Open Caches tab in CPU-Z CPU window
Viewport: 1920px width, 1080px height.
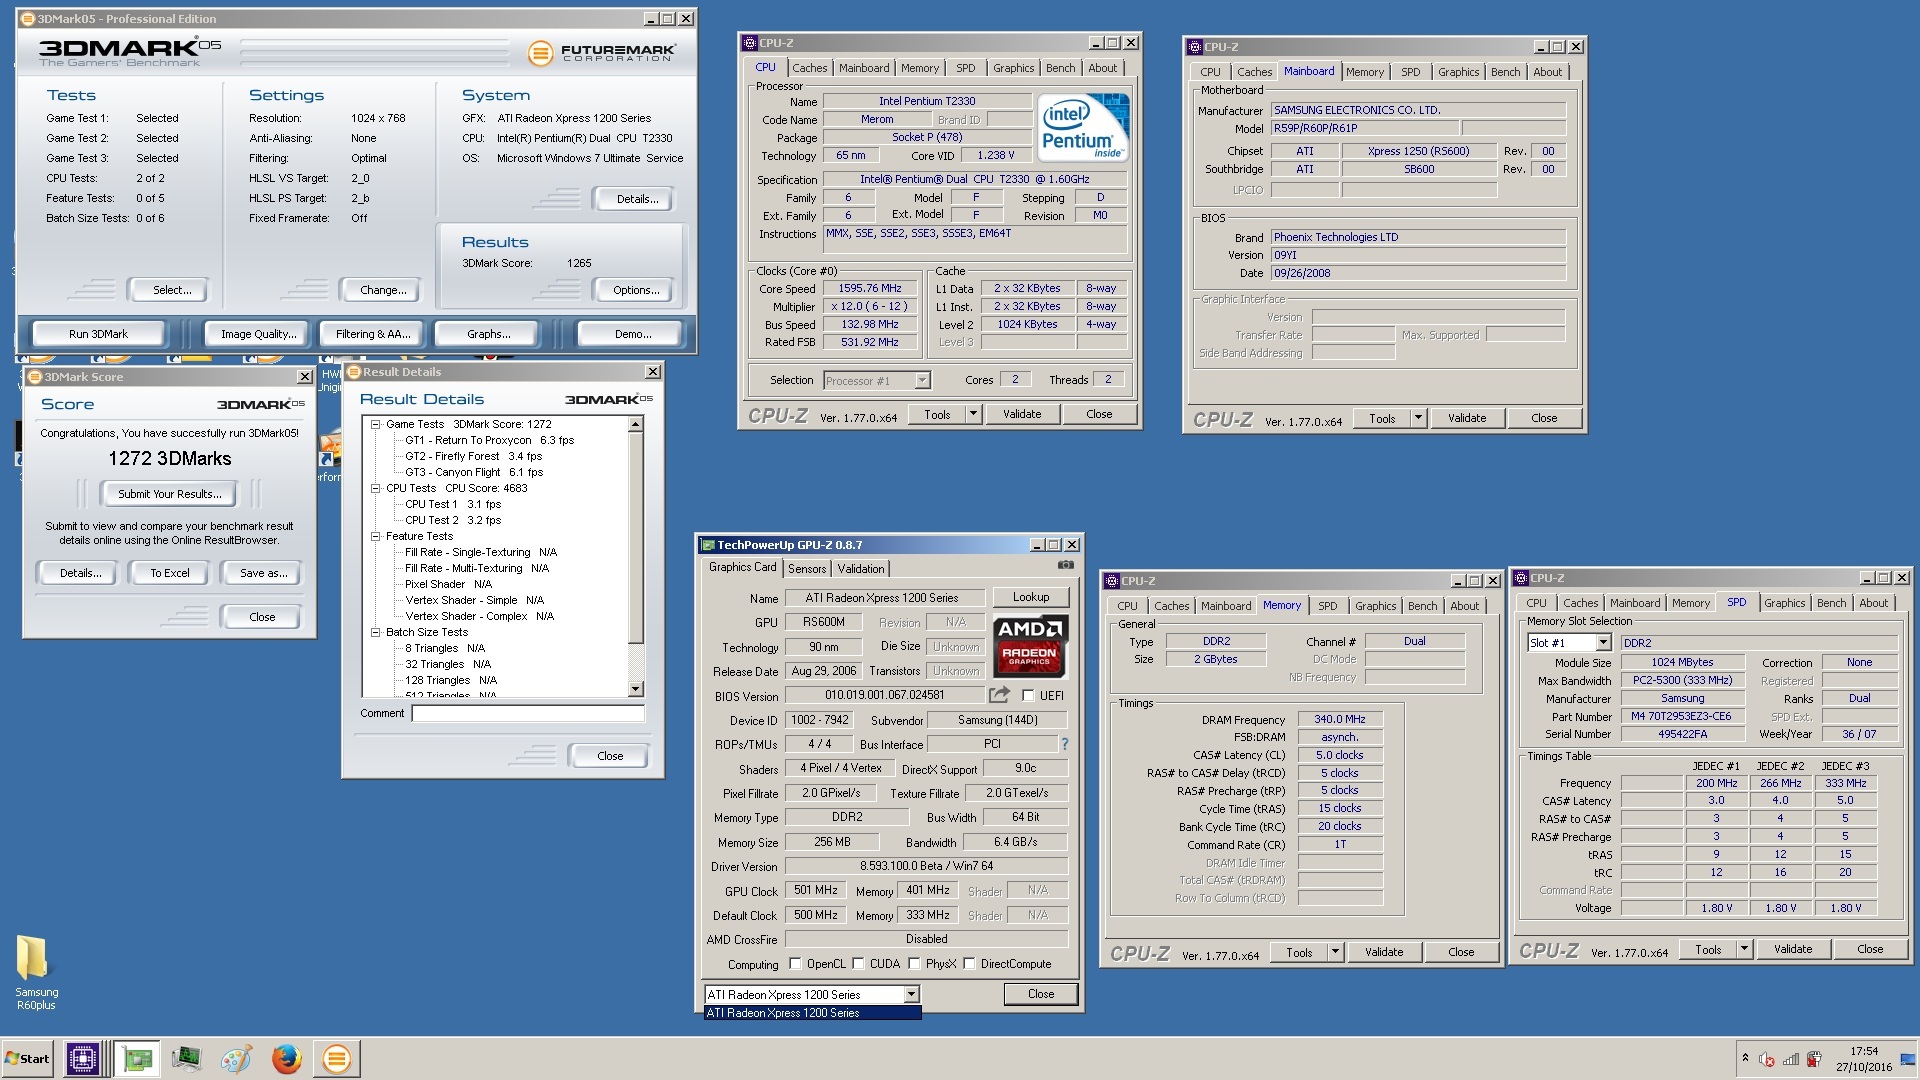pos(809,68)
